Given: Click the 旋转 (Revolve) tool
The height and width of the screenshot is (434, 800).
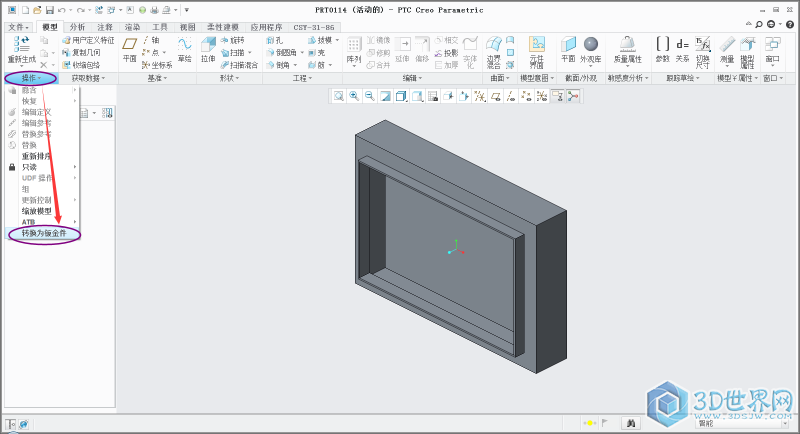Looking at the screenshot, I should (233, 40).
